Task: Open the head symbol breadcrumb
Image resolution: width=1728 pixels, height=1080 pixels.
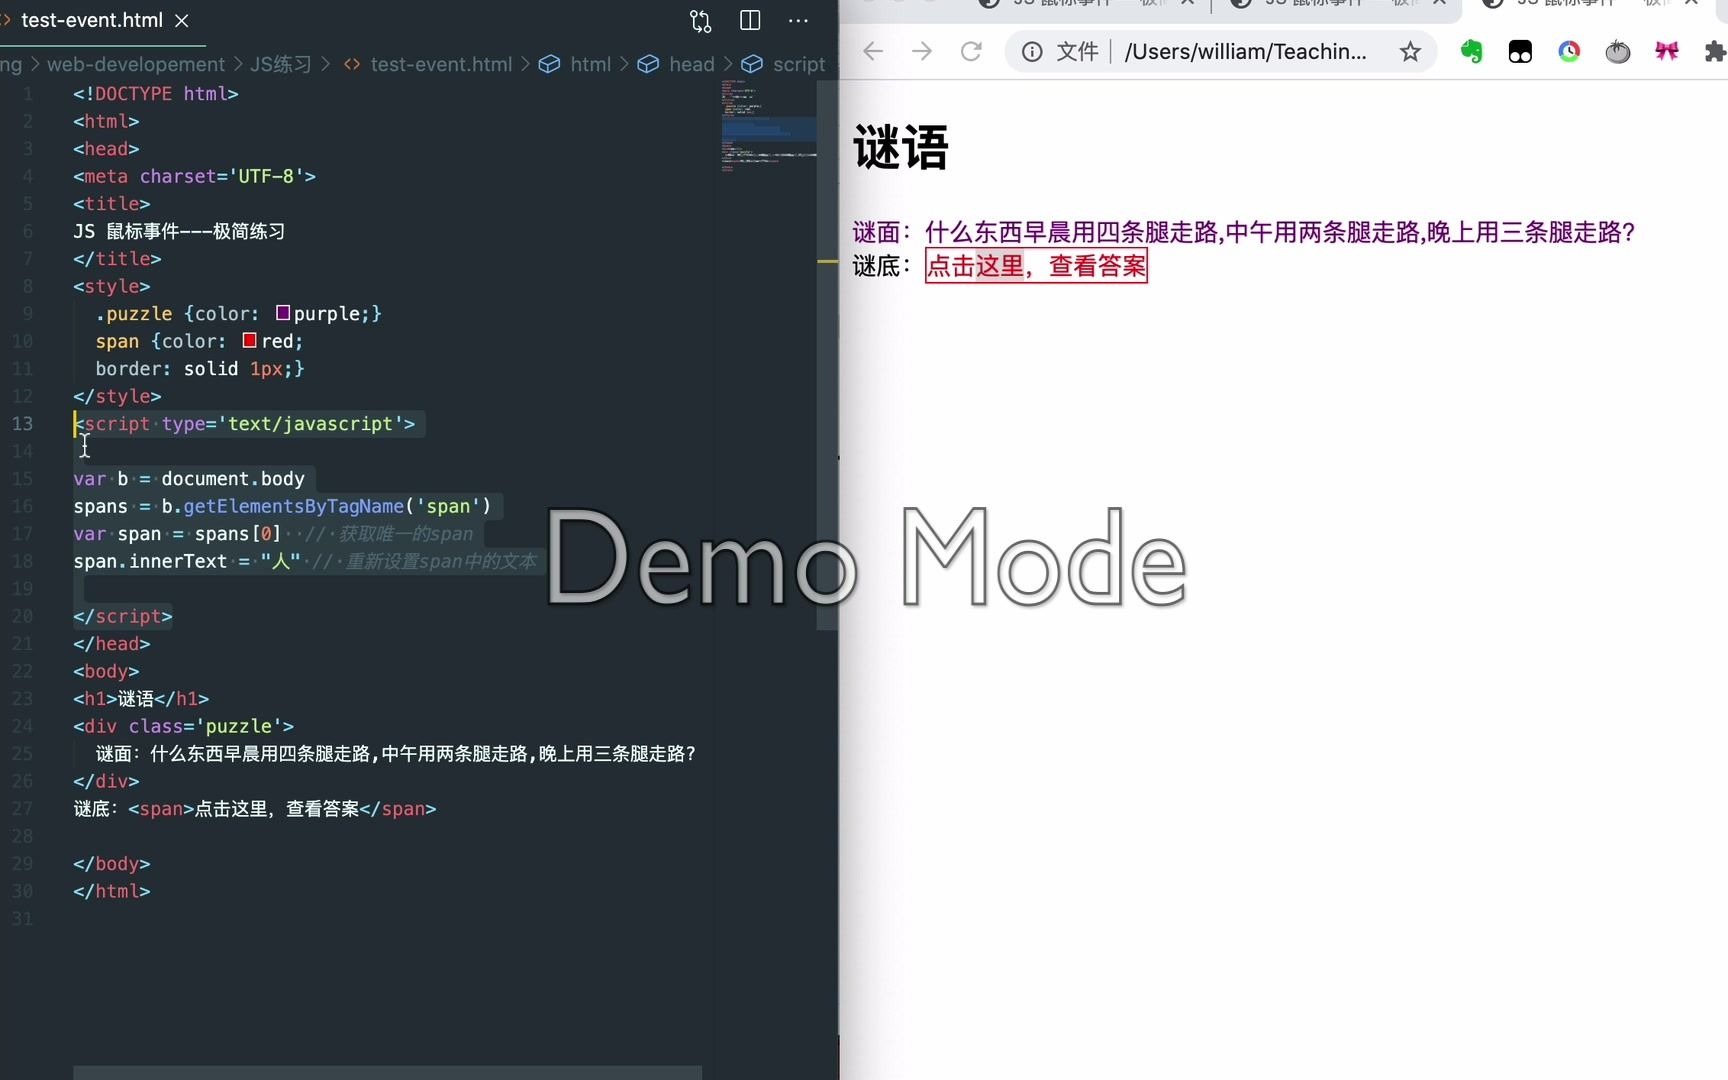Action: tap(677, 64)
